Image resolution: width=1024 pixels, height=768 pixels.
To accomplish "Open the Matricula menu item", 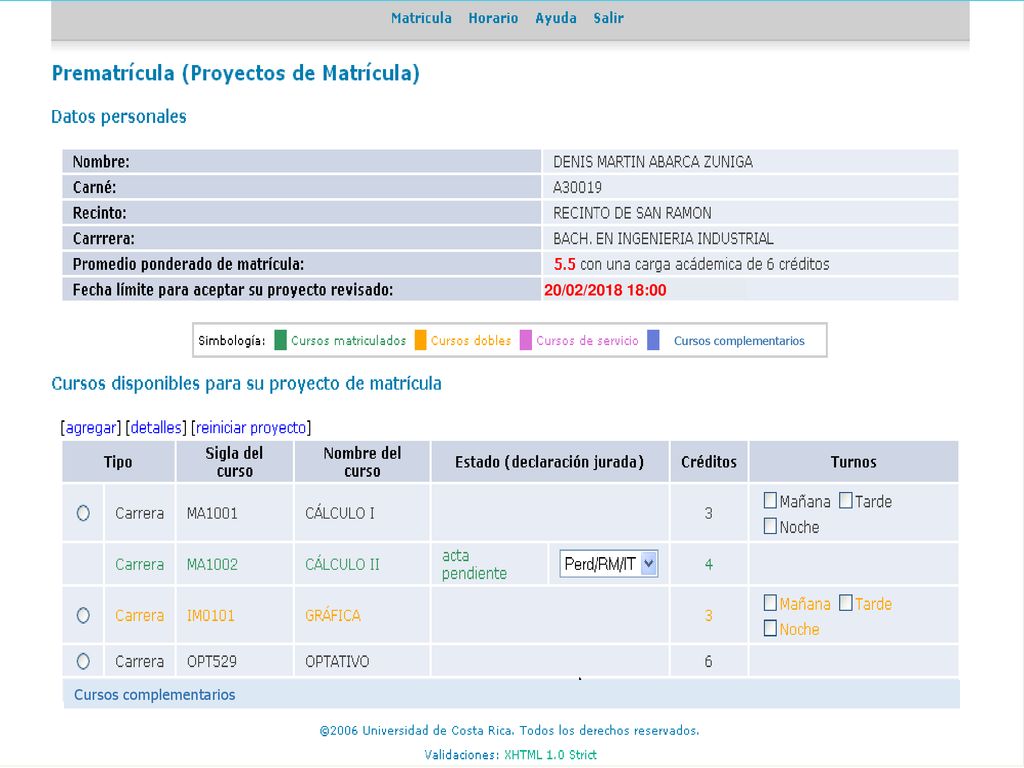I will coord(421,18).
